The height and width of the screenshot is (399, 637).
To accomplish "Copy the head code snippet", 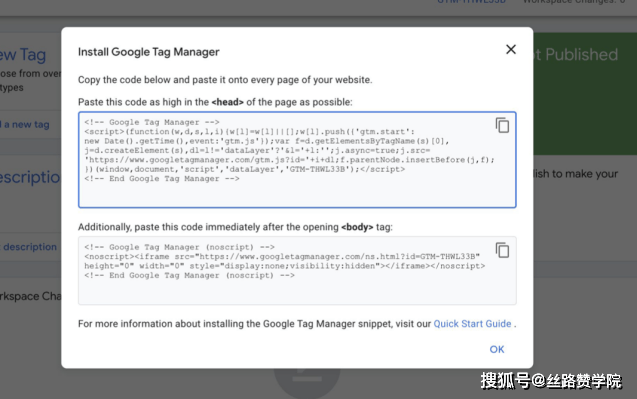I will tap(502, 125).
